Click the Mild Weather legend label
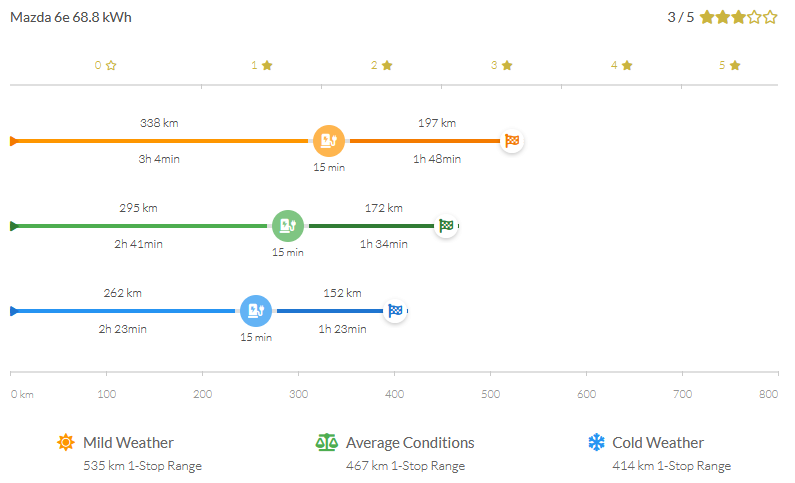 [x=128, y=442]
